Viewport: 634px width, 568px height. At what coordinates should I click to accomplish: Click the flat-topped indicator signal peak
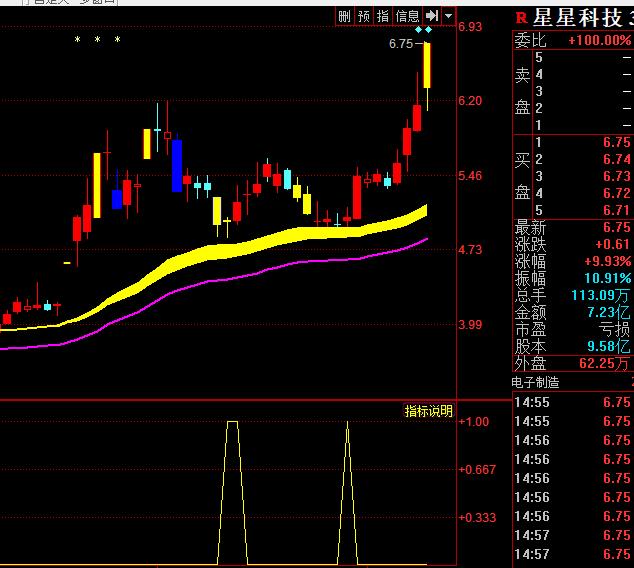[232, 422]
